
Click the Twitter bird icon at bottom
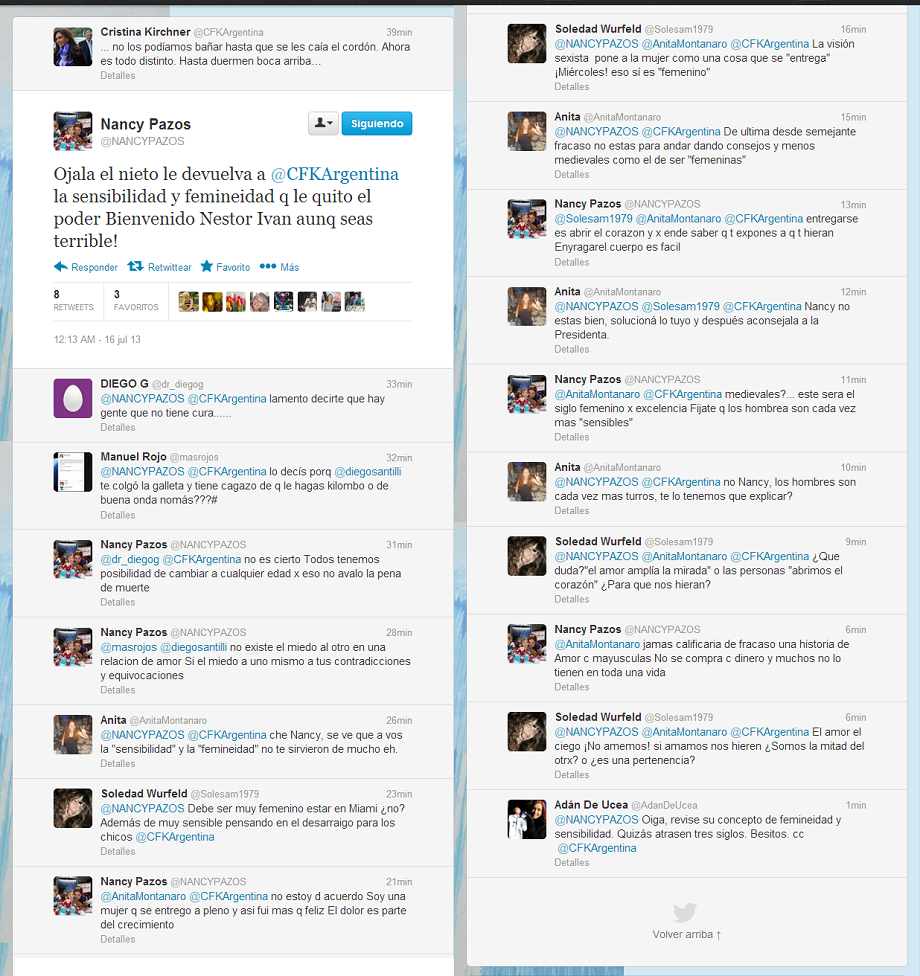point(685,913)
